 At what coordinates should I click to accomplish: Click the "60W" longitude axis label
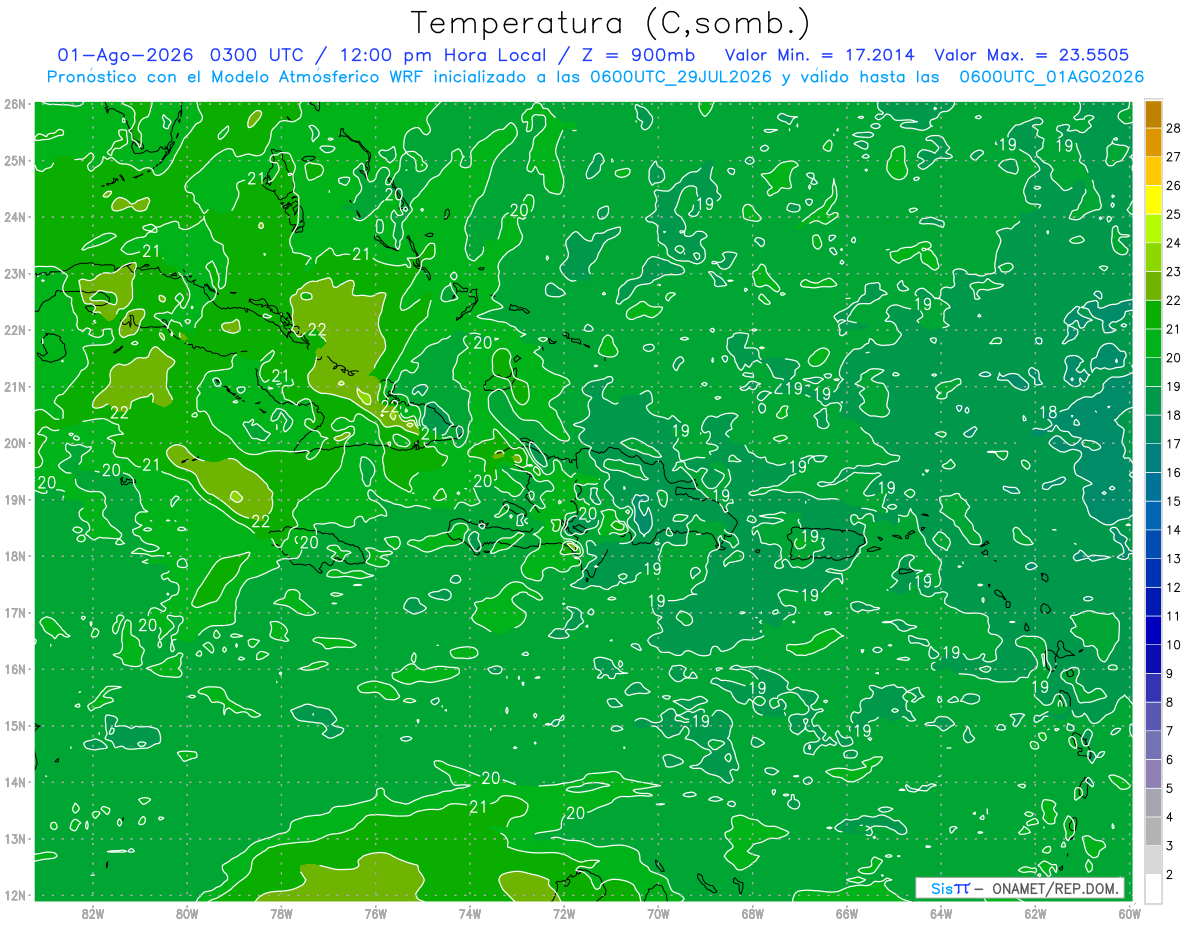tap(1130, 913)
